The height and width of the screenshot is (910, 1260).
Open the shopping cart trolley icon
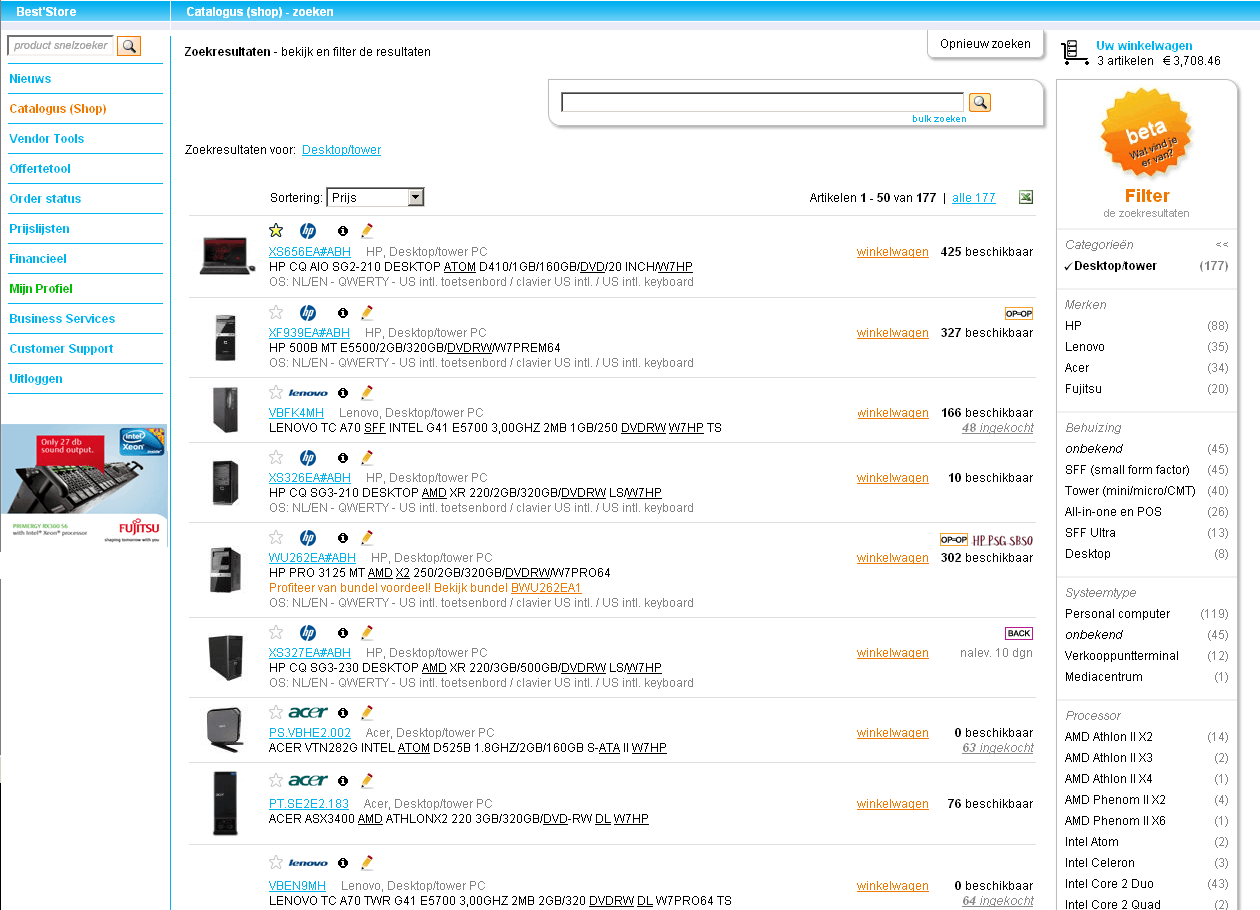pyautogui.click(x=1075, y=53)
